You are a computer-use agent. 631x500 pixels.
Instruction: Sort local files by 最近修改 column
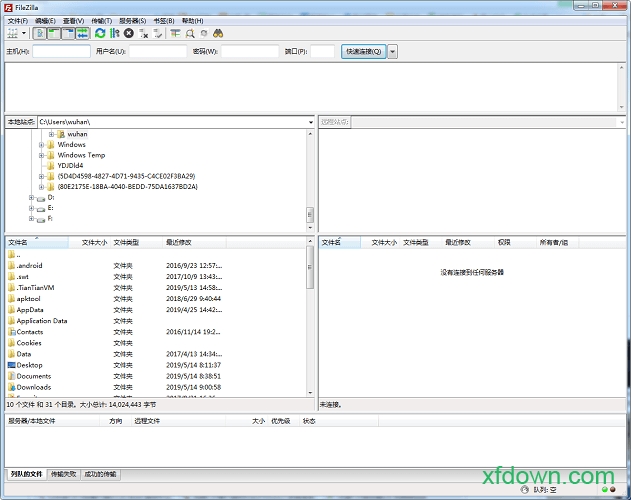pyautogui.click(x=194, y=242)
